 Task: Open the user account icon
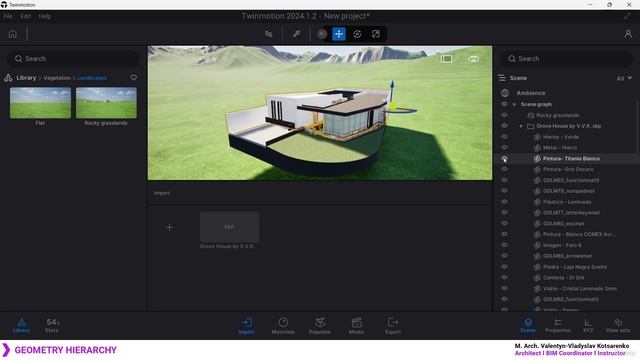coord(628,34)
